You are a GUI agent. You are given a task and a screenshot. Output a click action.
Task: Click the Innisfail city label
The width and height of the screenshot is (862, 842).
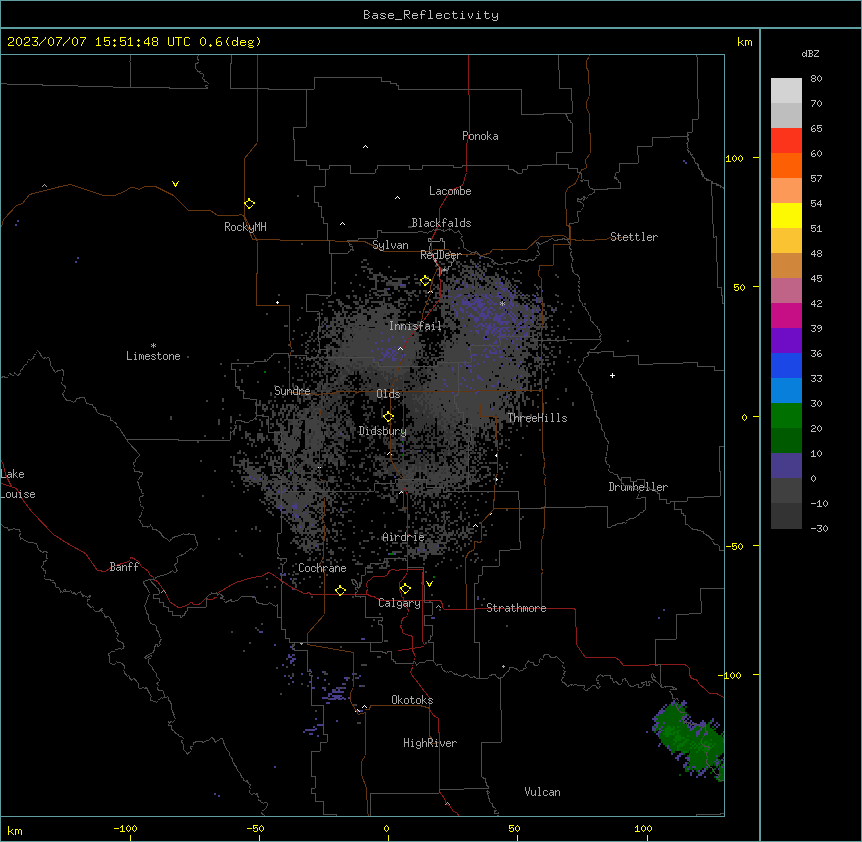pyautogui.click(x=415, y=326)
